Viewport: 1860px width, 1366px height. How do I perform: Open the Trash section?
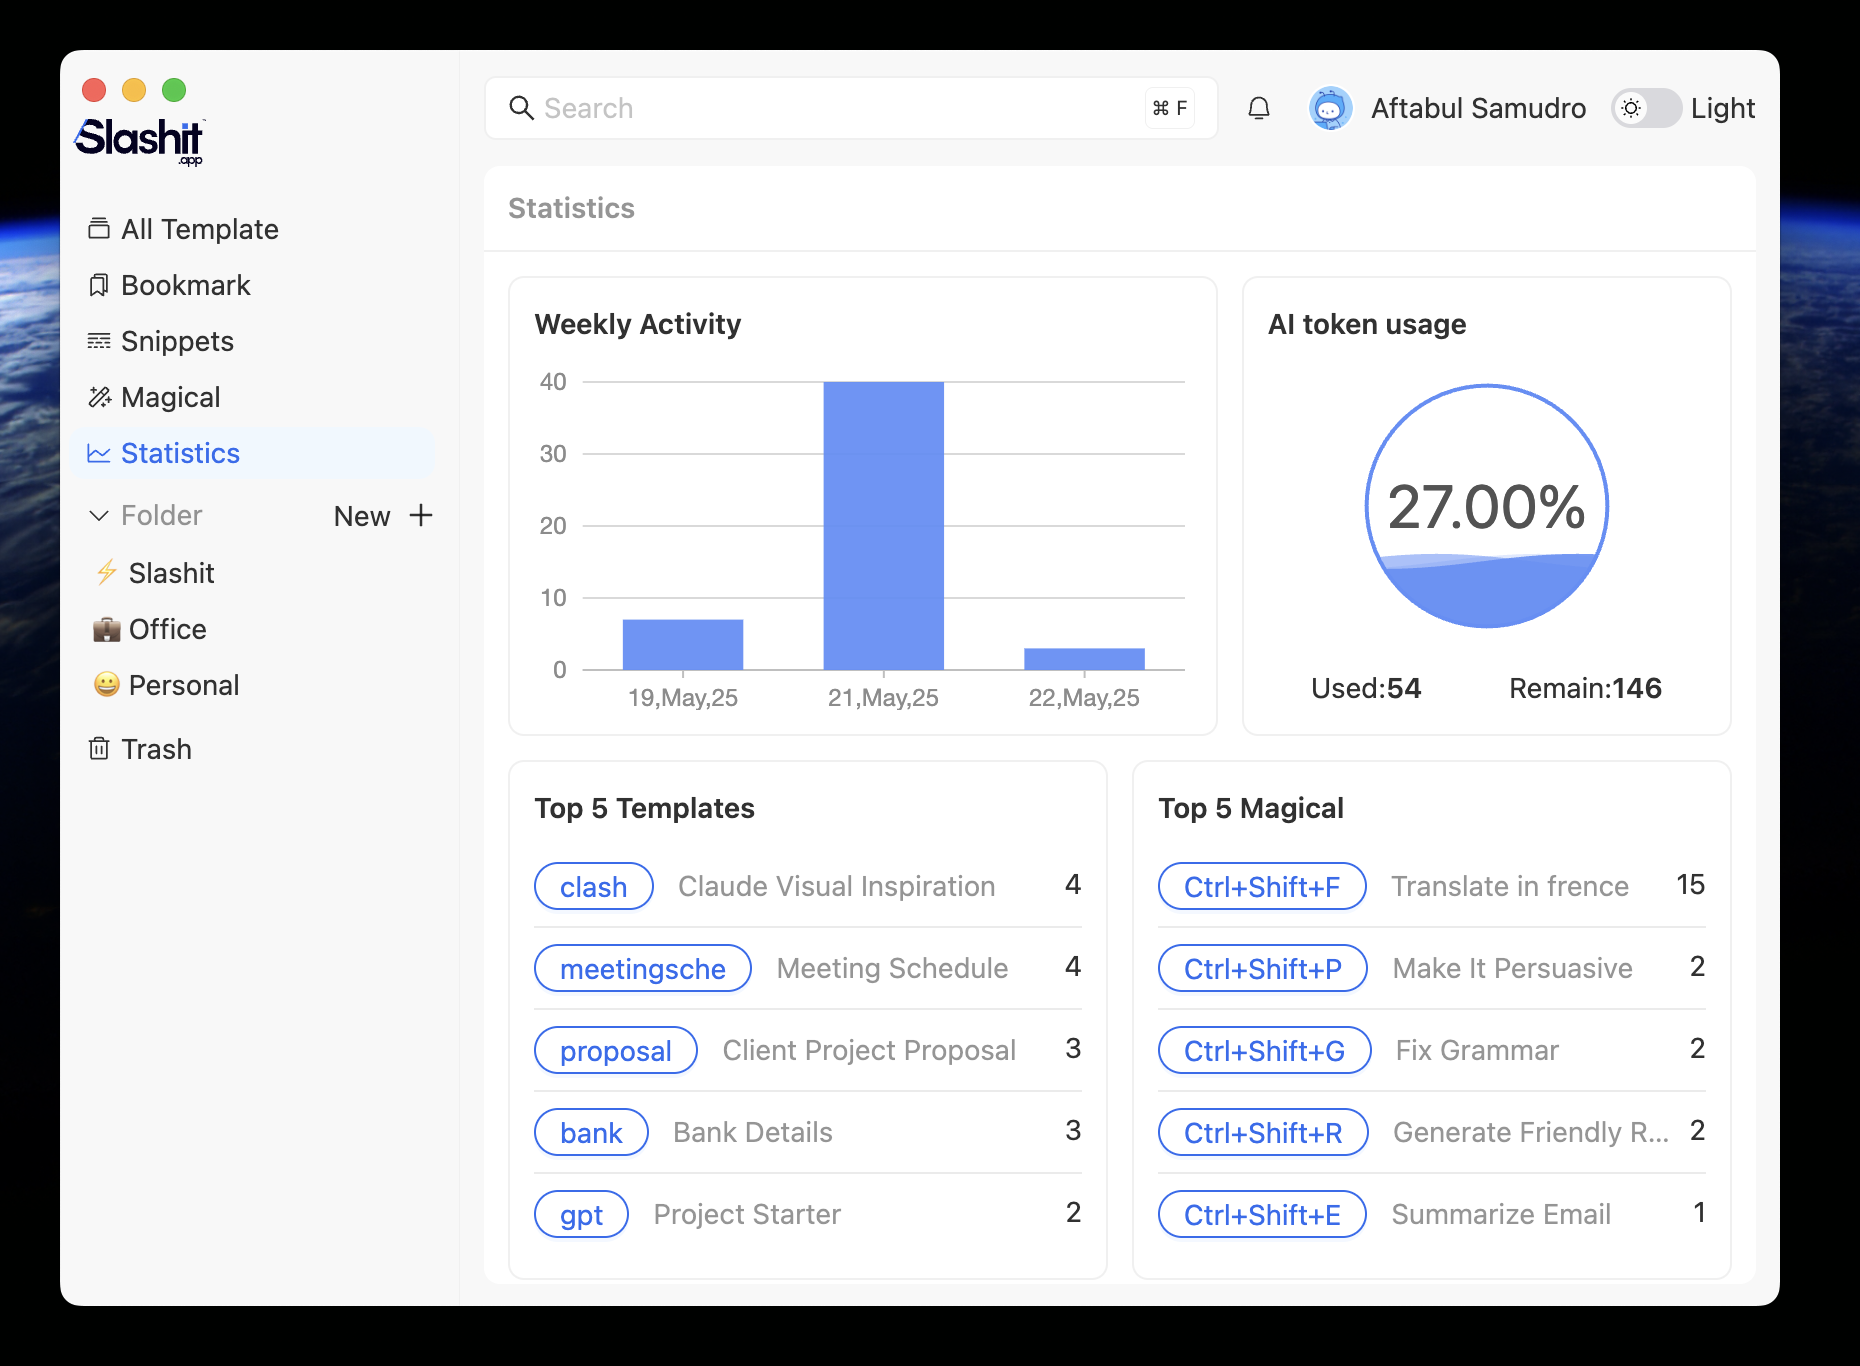(255, 749)
